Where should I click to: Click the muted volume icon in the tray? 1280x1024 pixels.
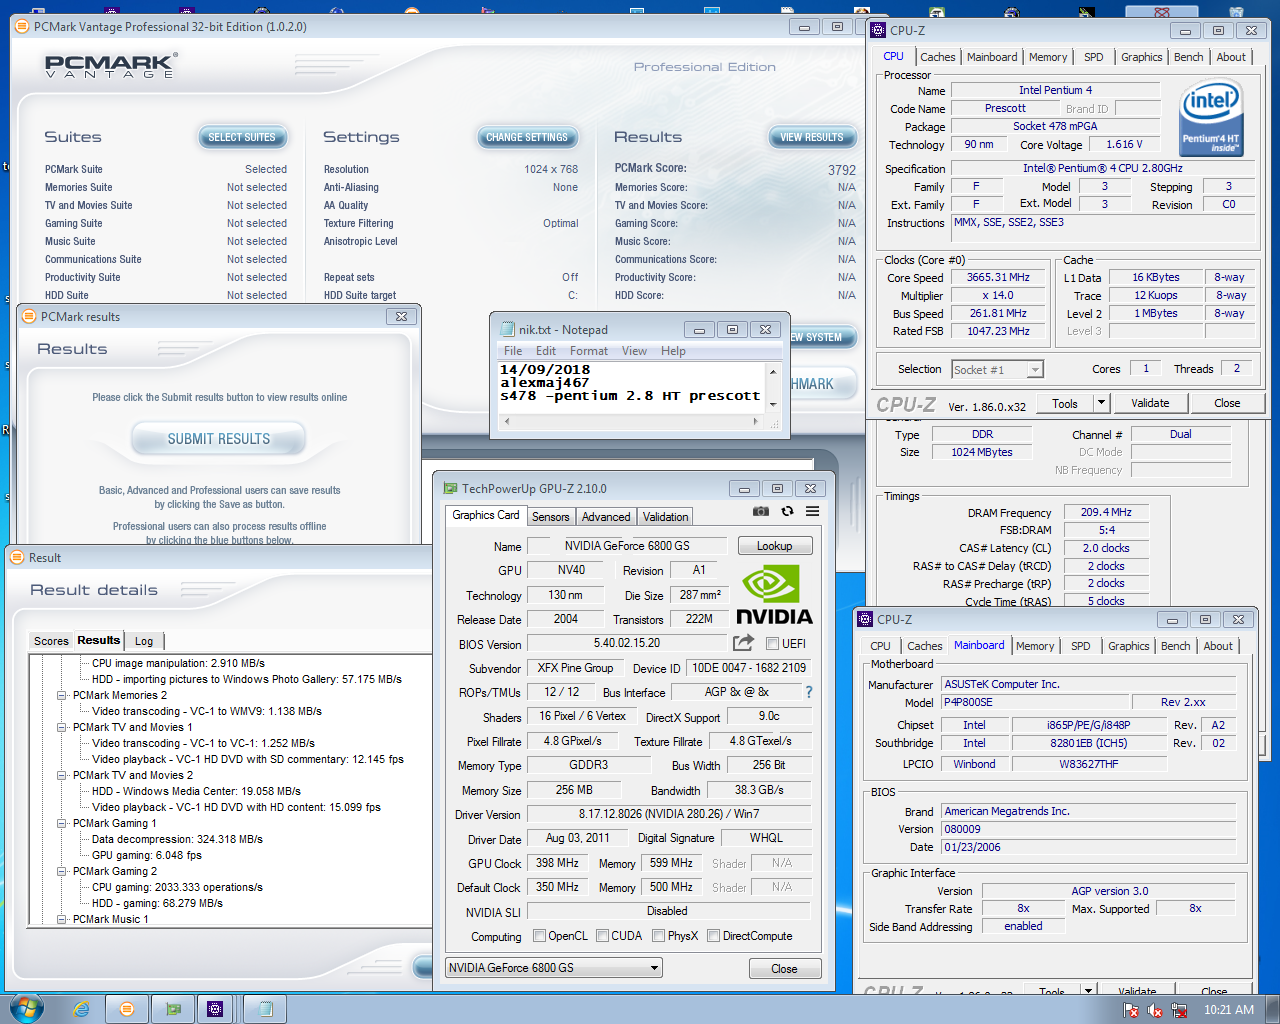tap(1155, 1010)
